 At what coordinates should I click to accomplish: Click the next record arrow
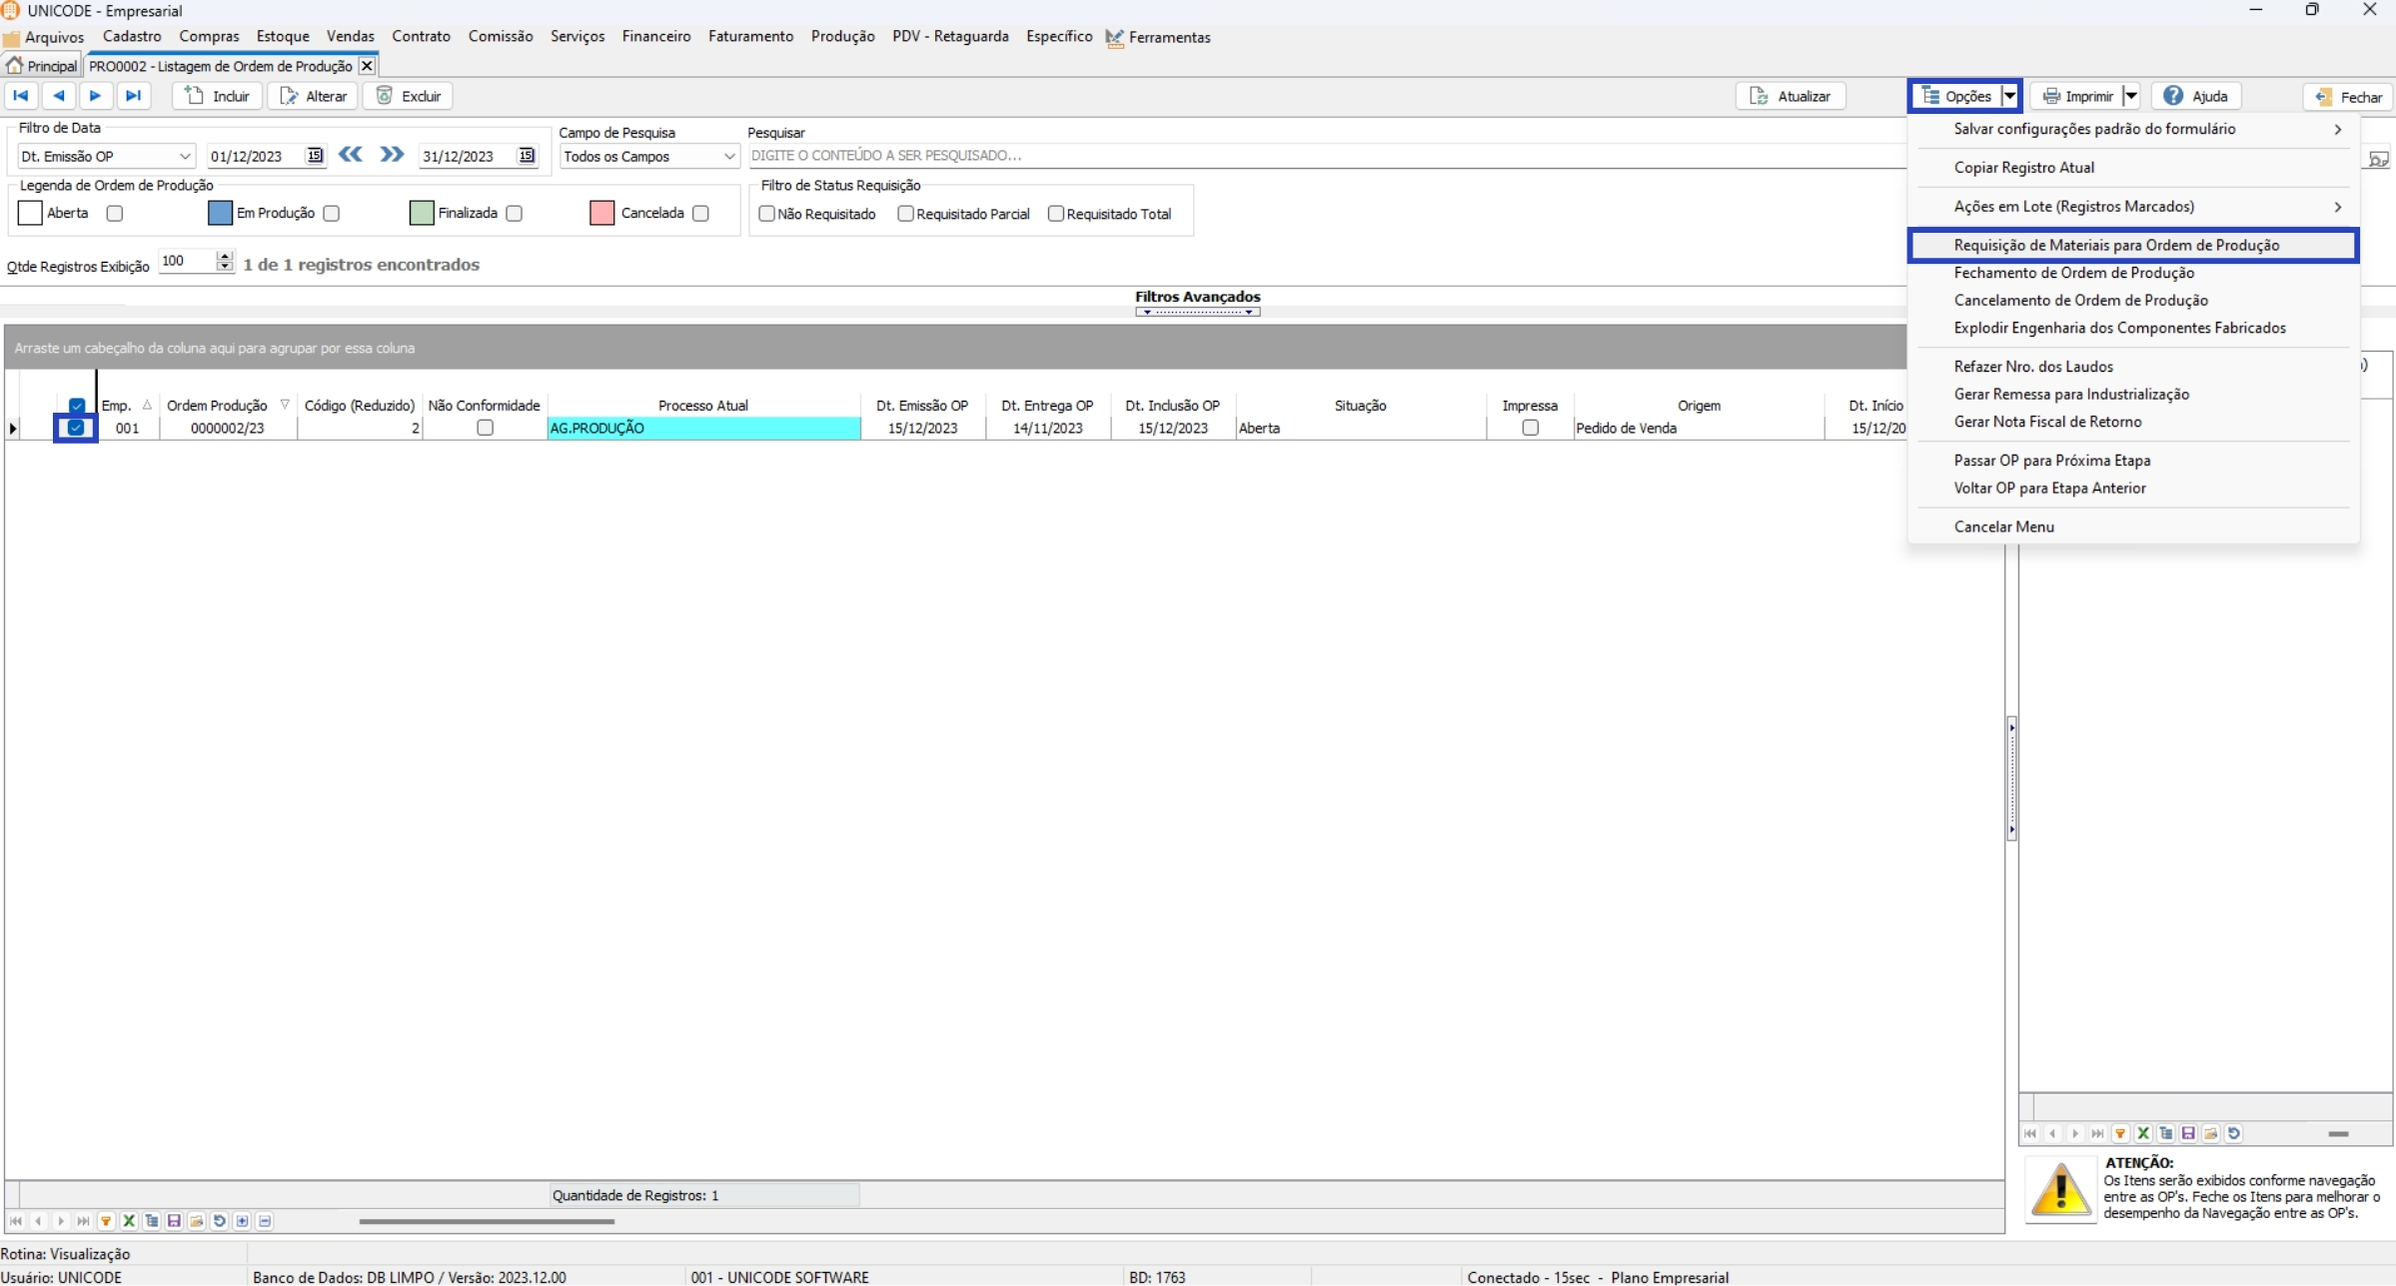96,96
